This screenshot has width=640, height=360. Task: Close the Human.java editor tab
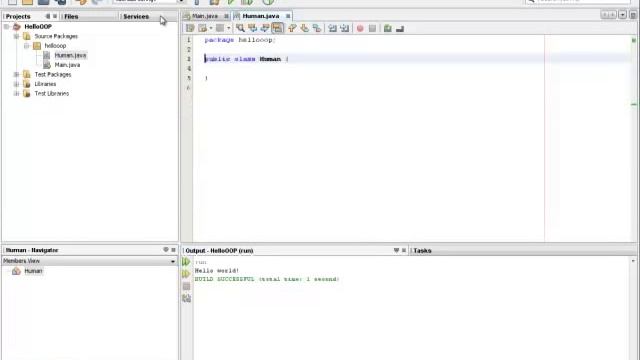pyautogui.click(x=288, y=16)
